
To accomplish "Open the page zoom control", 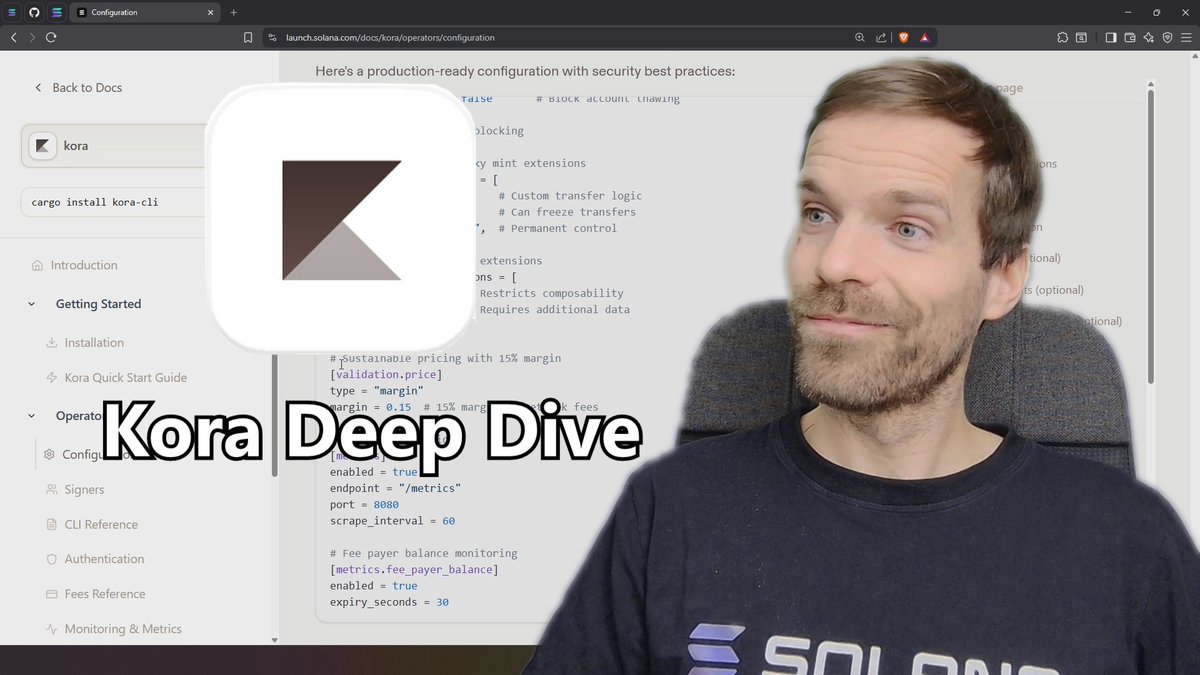I will tap(860, 37).
